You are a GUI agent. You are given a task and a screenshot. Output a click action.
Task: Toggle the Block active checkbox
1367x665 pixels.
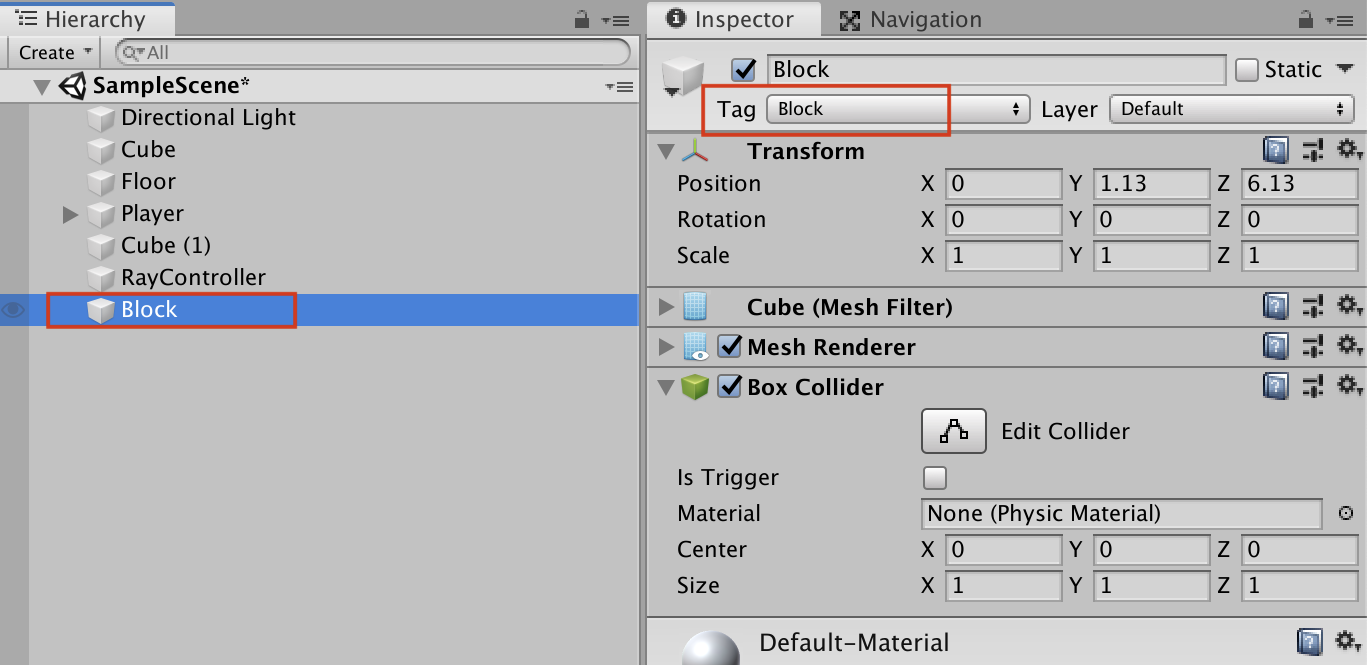(744, 69)
